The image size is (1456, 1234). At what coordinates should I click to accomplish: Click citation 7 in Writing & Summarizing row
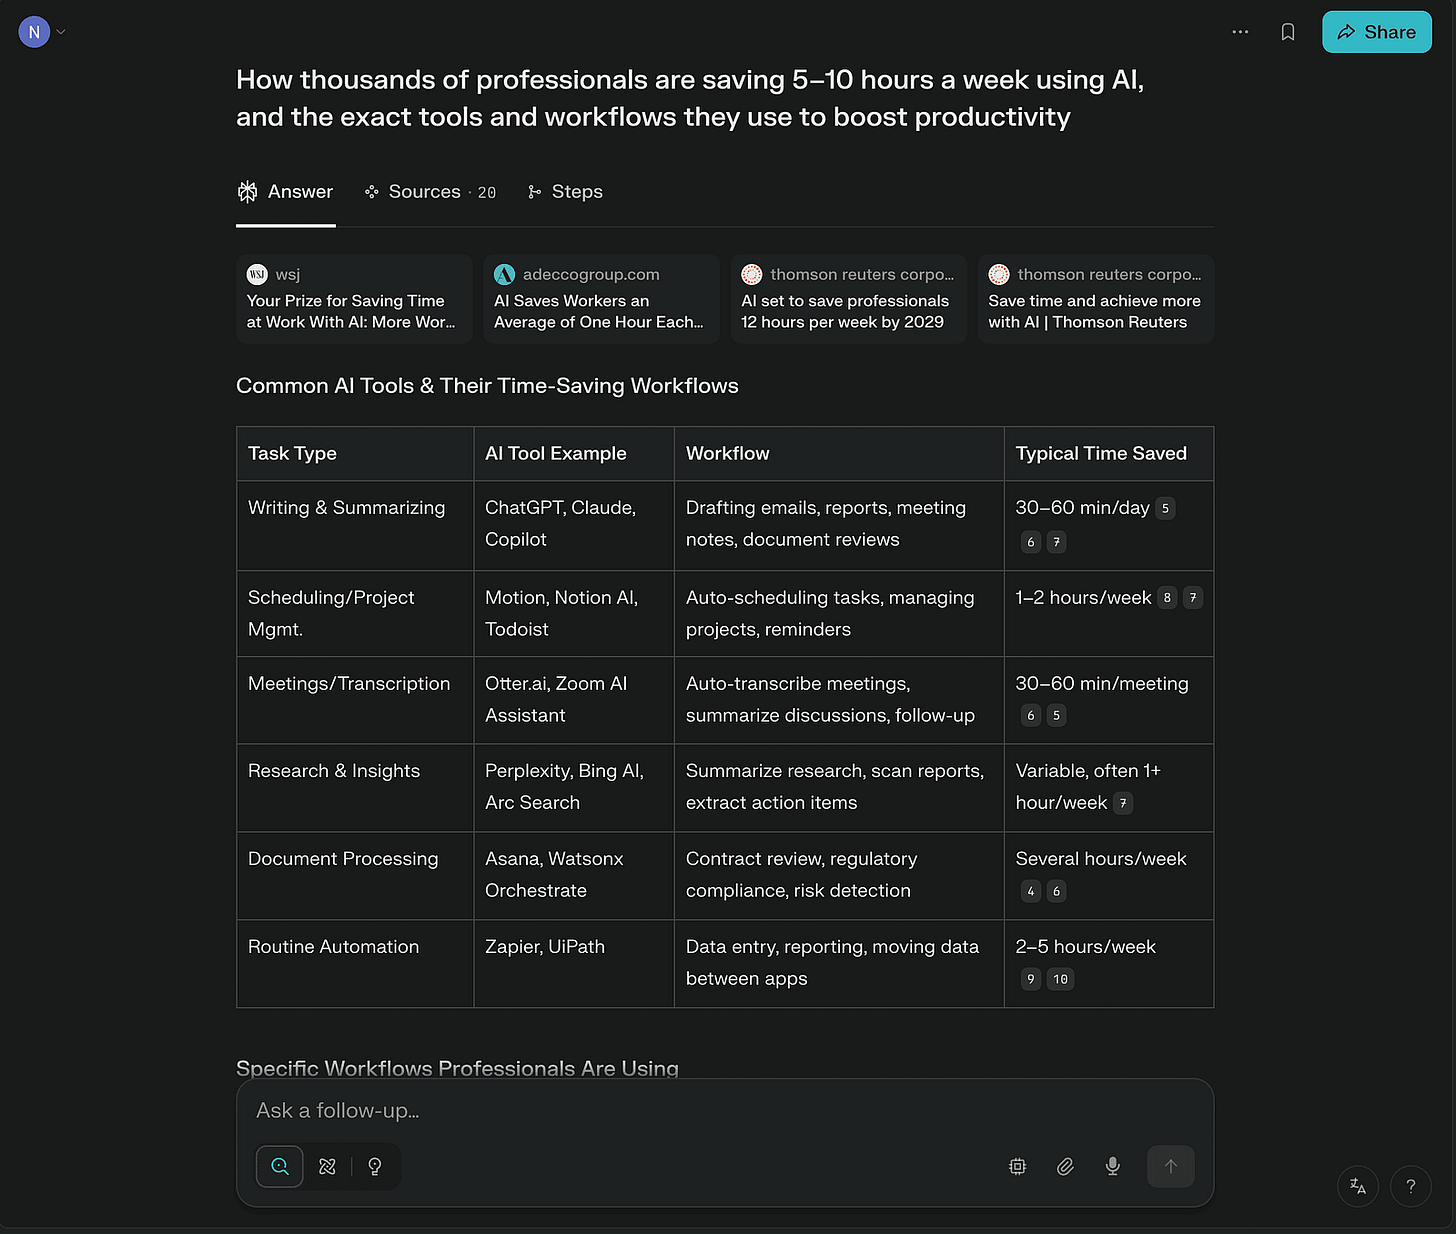click(x=1056, y=542)
